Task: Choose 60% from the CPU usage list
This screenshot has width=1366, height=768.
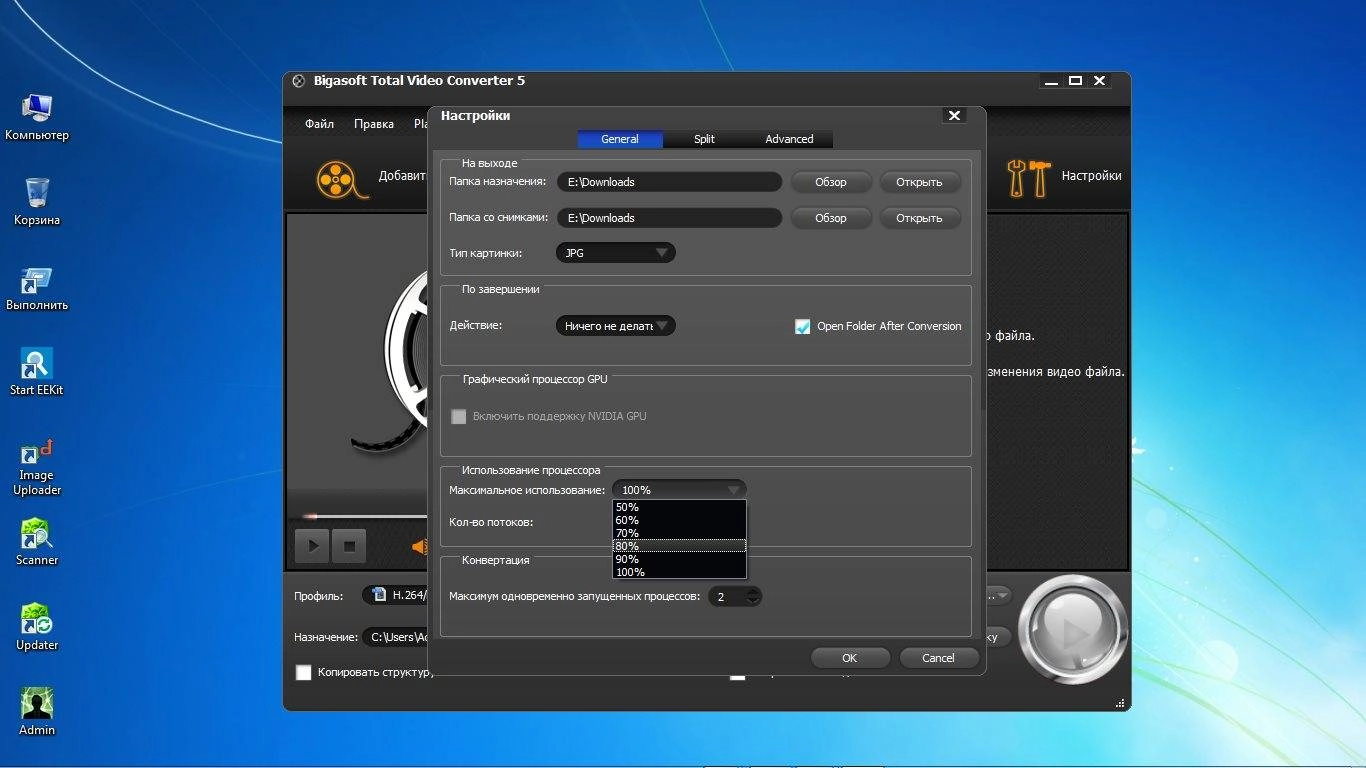Action: (679, 520)
